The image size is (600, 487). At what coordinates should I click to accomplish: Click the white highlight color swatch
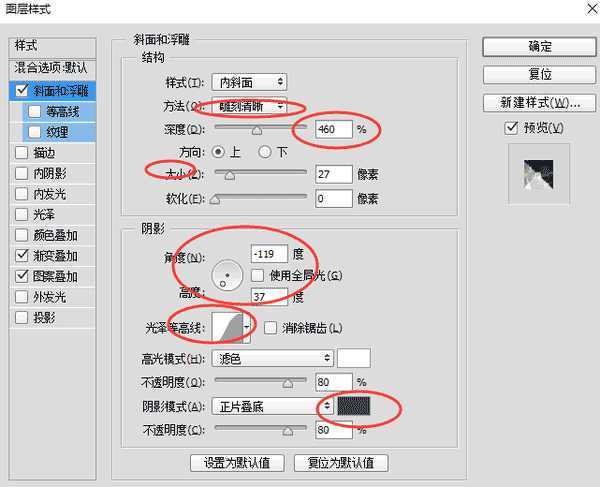coord(354,358)
